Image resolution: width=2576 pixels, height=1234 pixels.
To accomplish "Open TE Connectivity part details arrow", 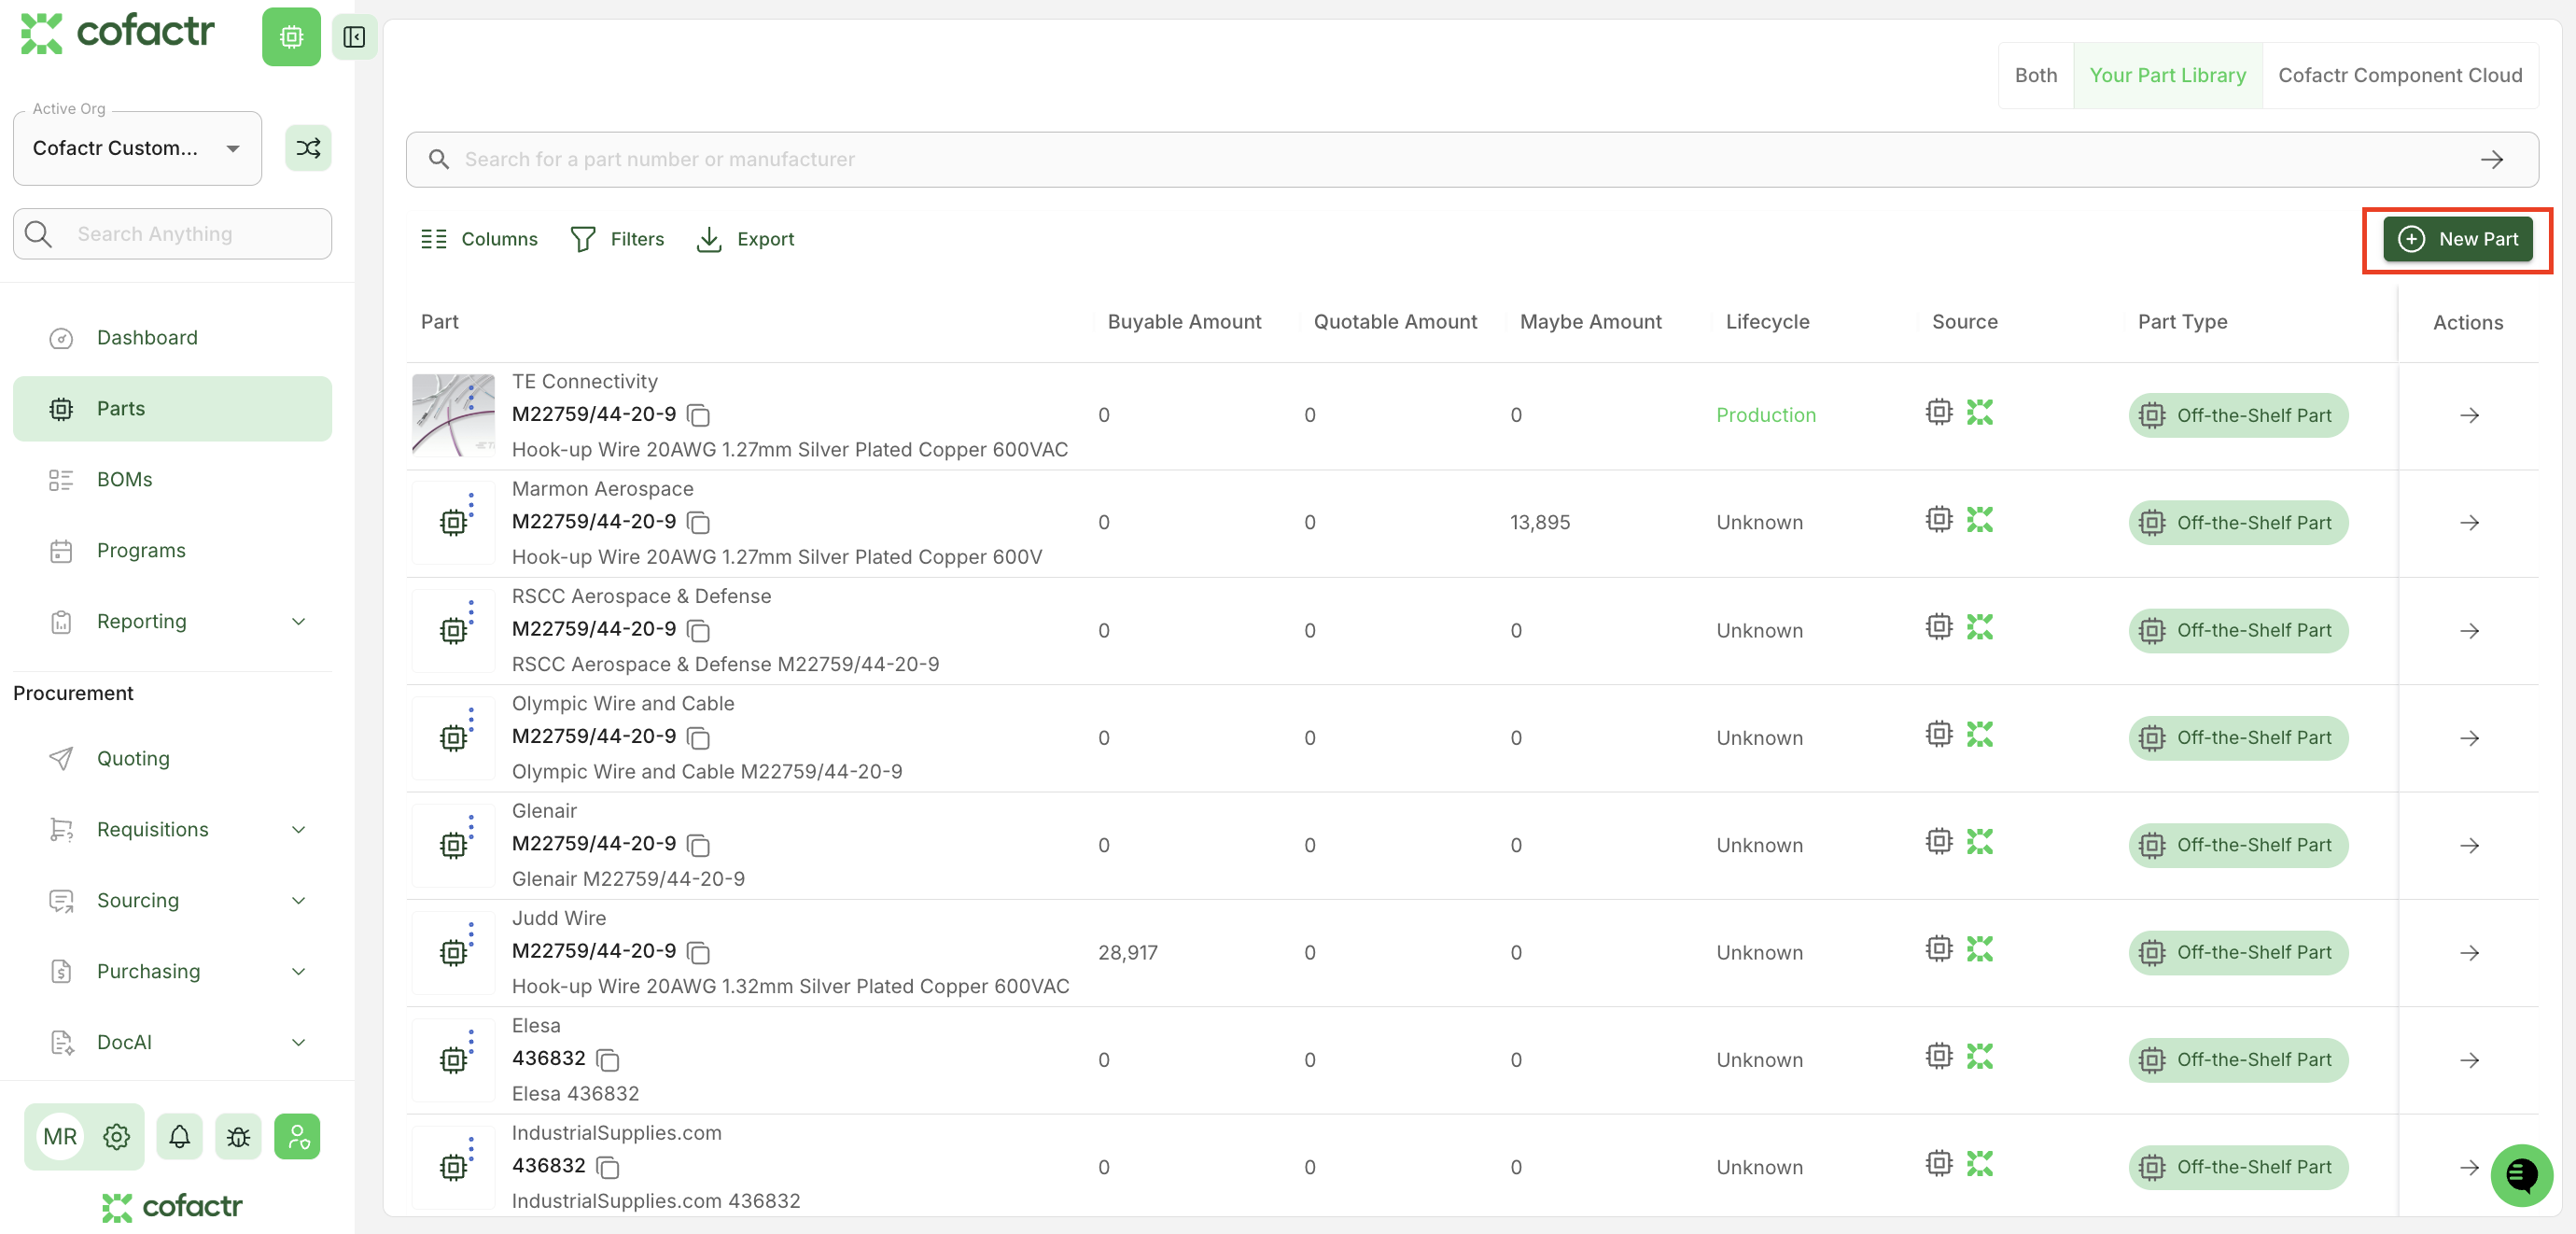I will click(x=2469, y=415).
